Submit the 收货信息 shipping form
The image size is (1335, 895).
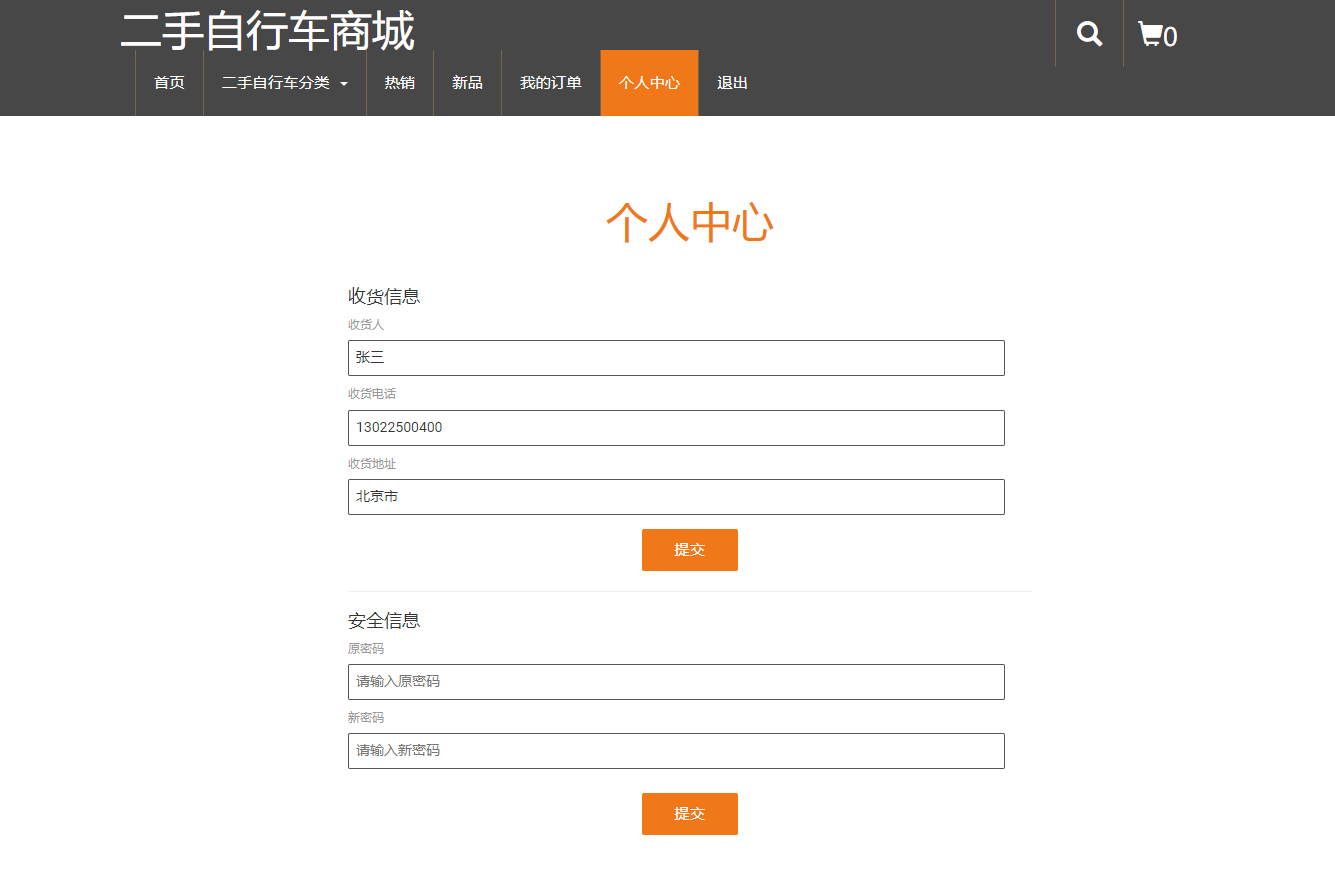click(689, 549)
